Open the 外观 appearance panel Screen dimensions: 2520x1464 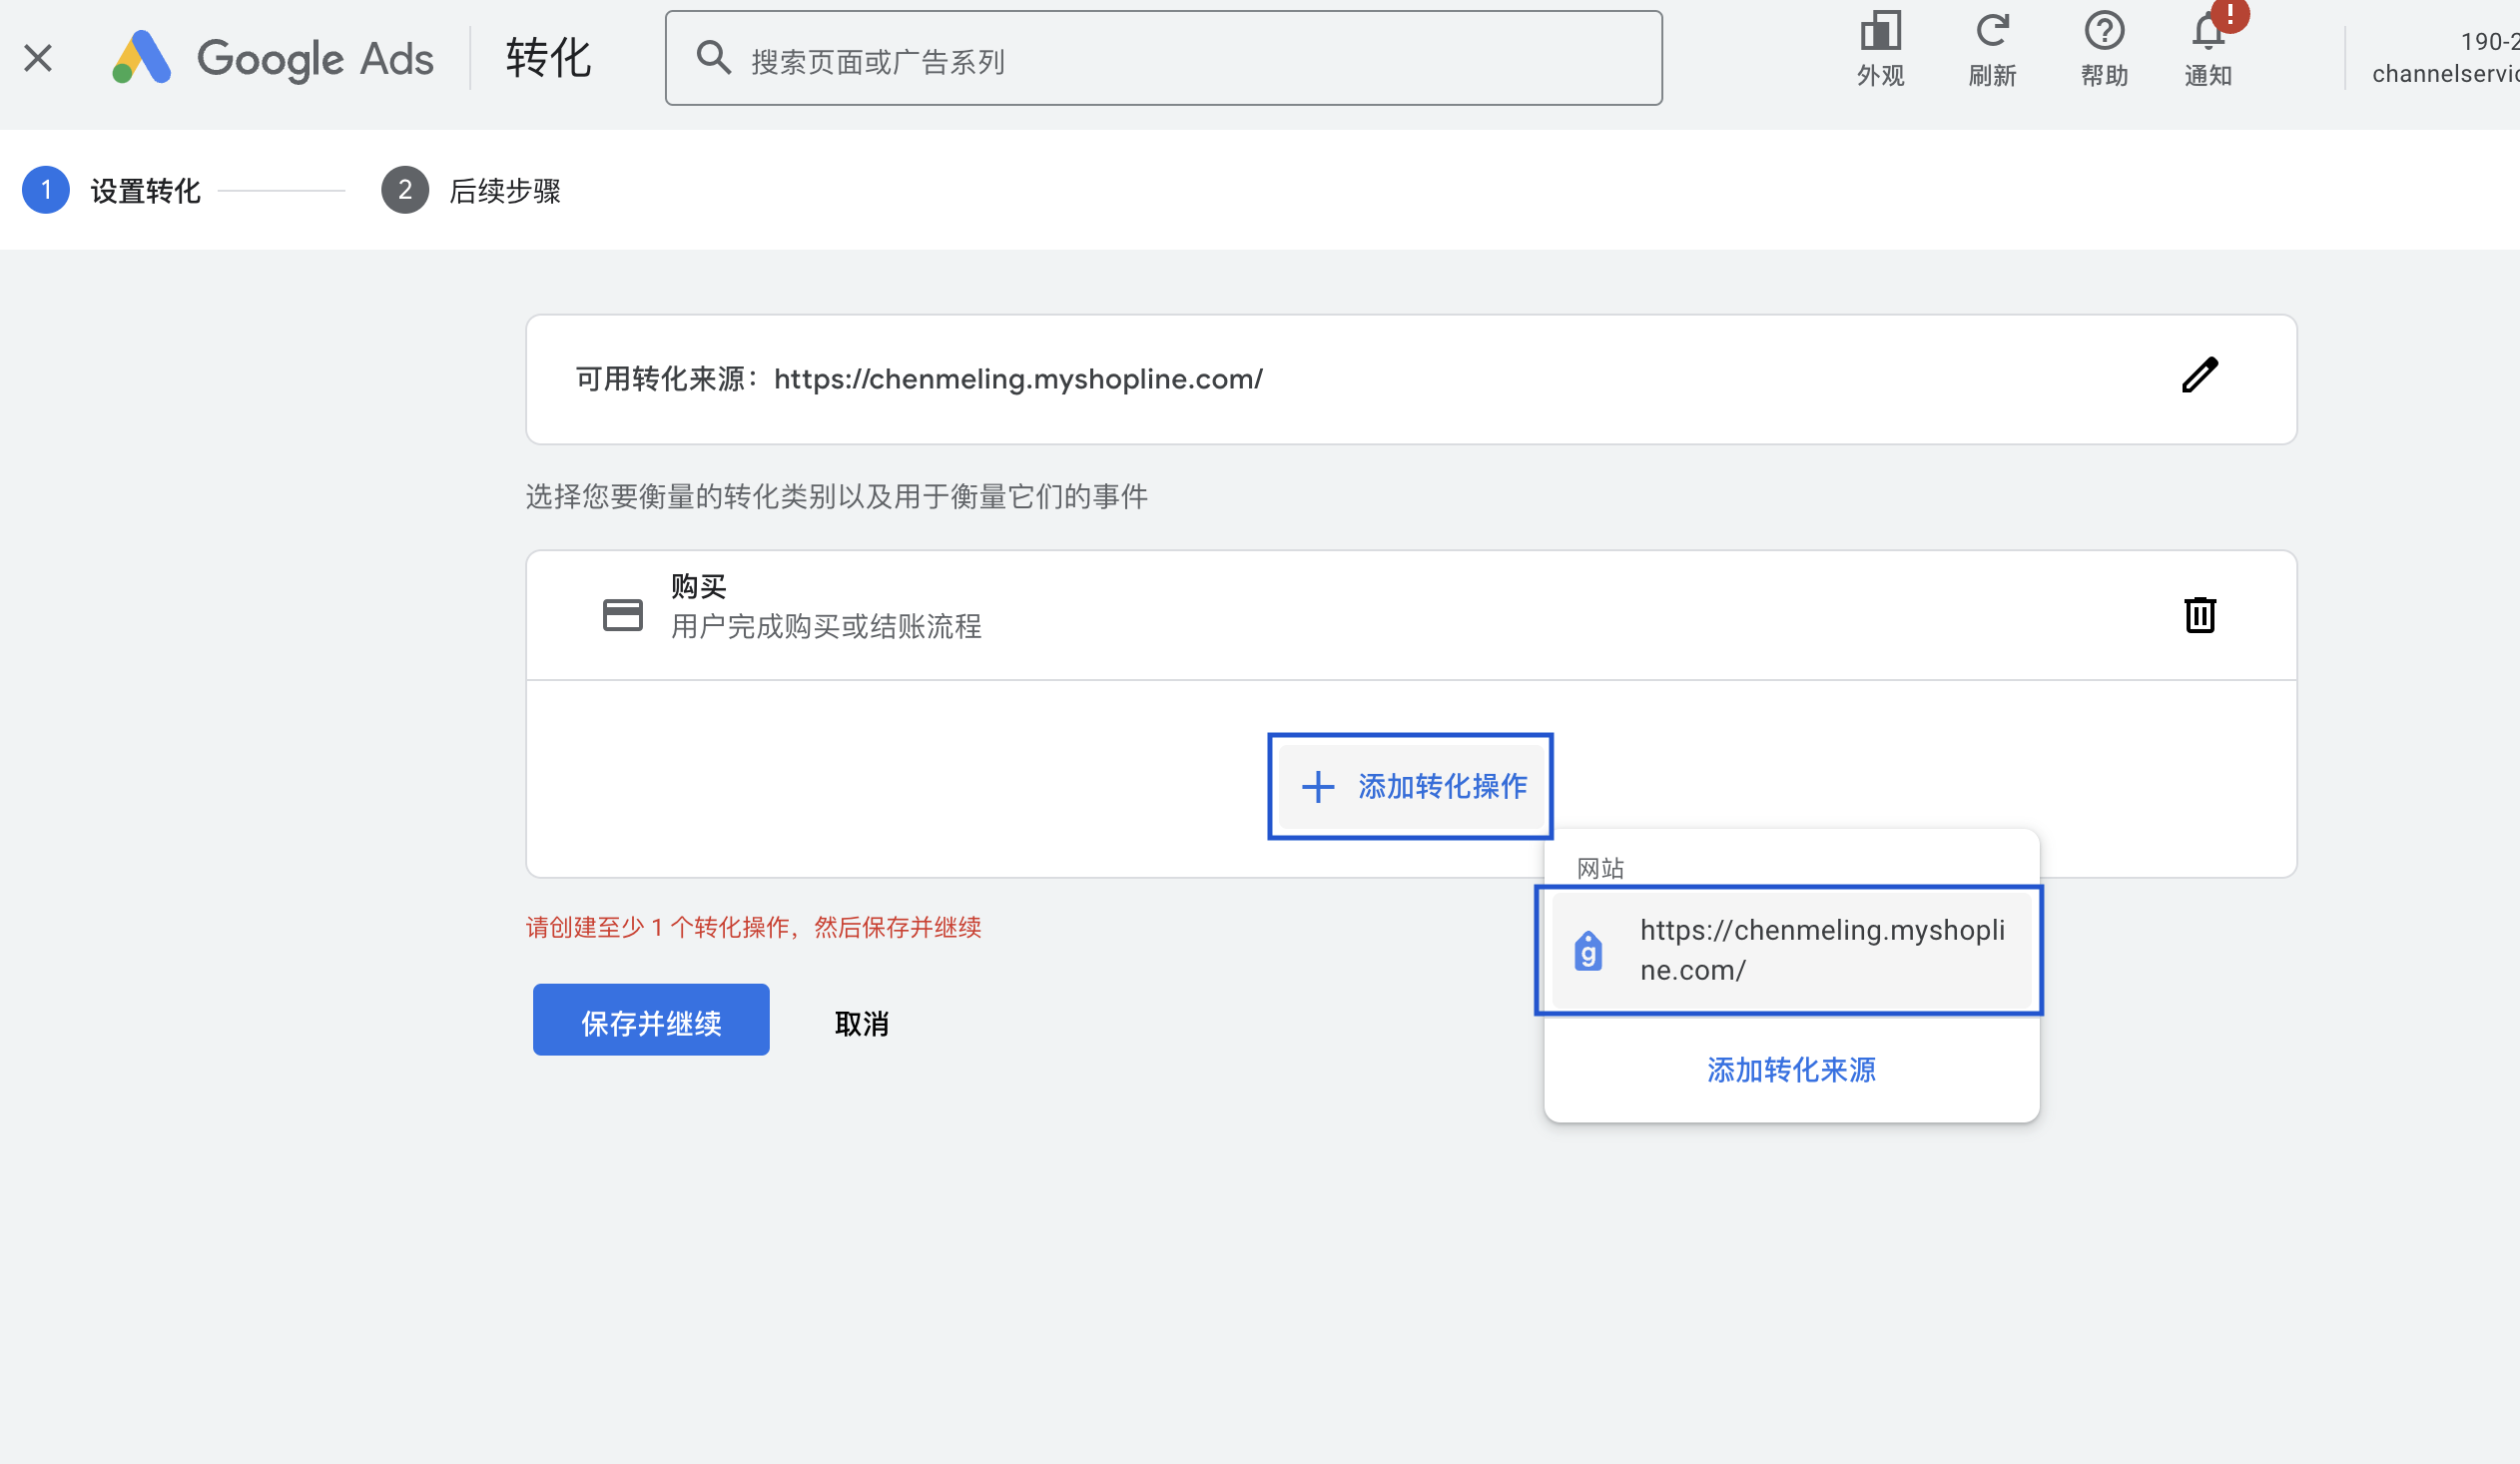tap(1880, 50)
